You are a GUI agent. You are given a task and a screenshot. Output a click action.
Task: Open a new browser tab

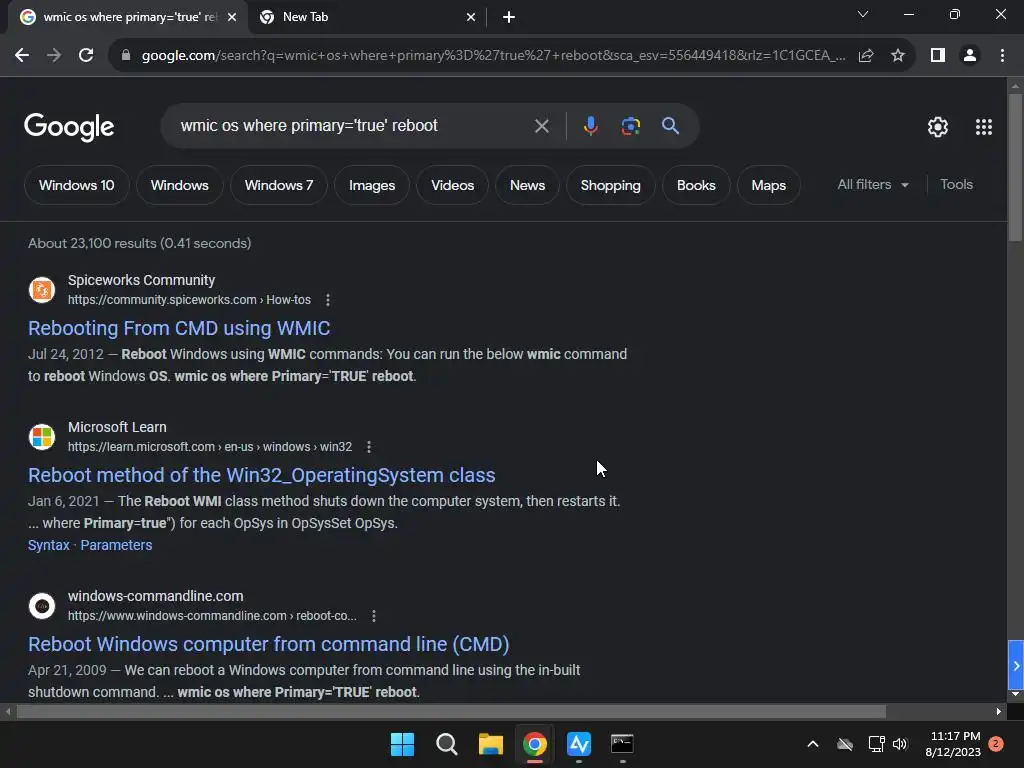pyautogui.click(x=509, y=17)
